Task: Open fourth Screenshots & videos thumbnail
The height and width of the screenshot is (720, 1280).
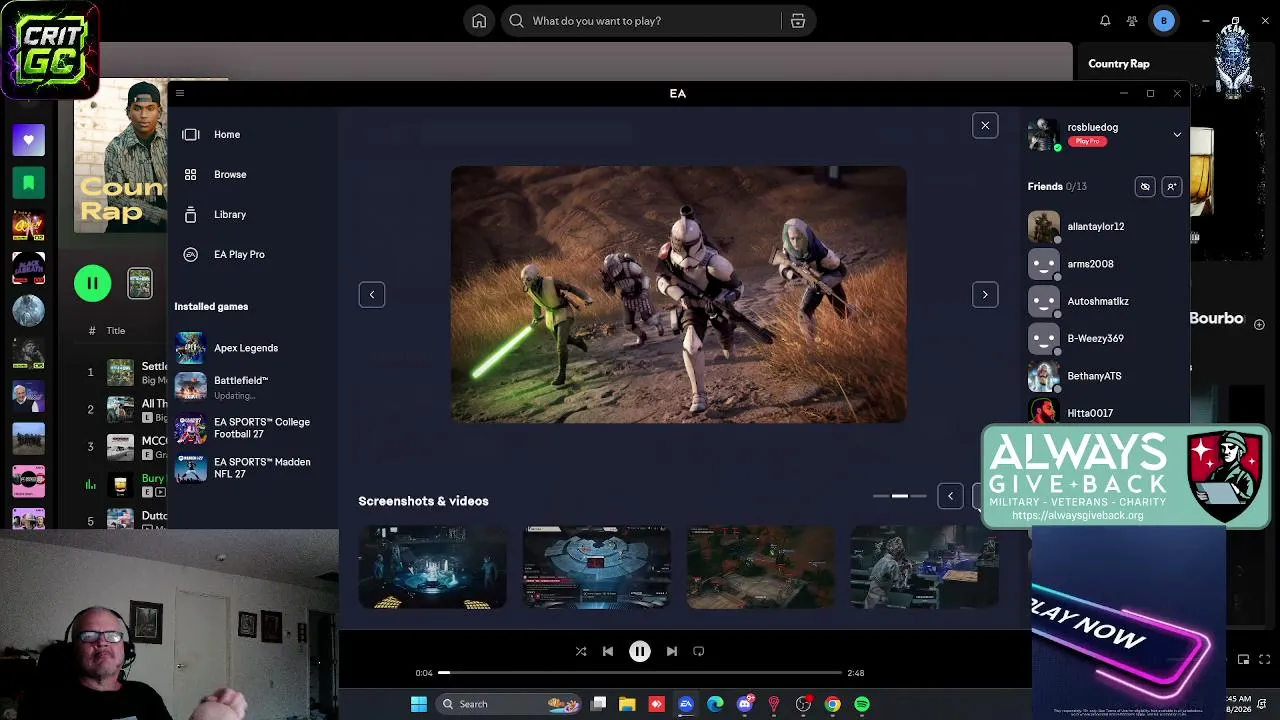Action: coord(924,567)
